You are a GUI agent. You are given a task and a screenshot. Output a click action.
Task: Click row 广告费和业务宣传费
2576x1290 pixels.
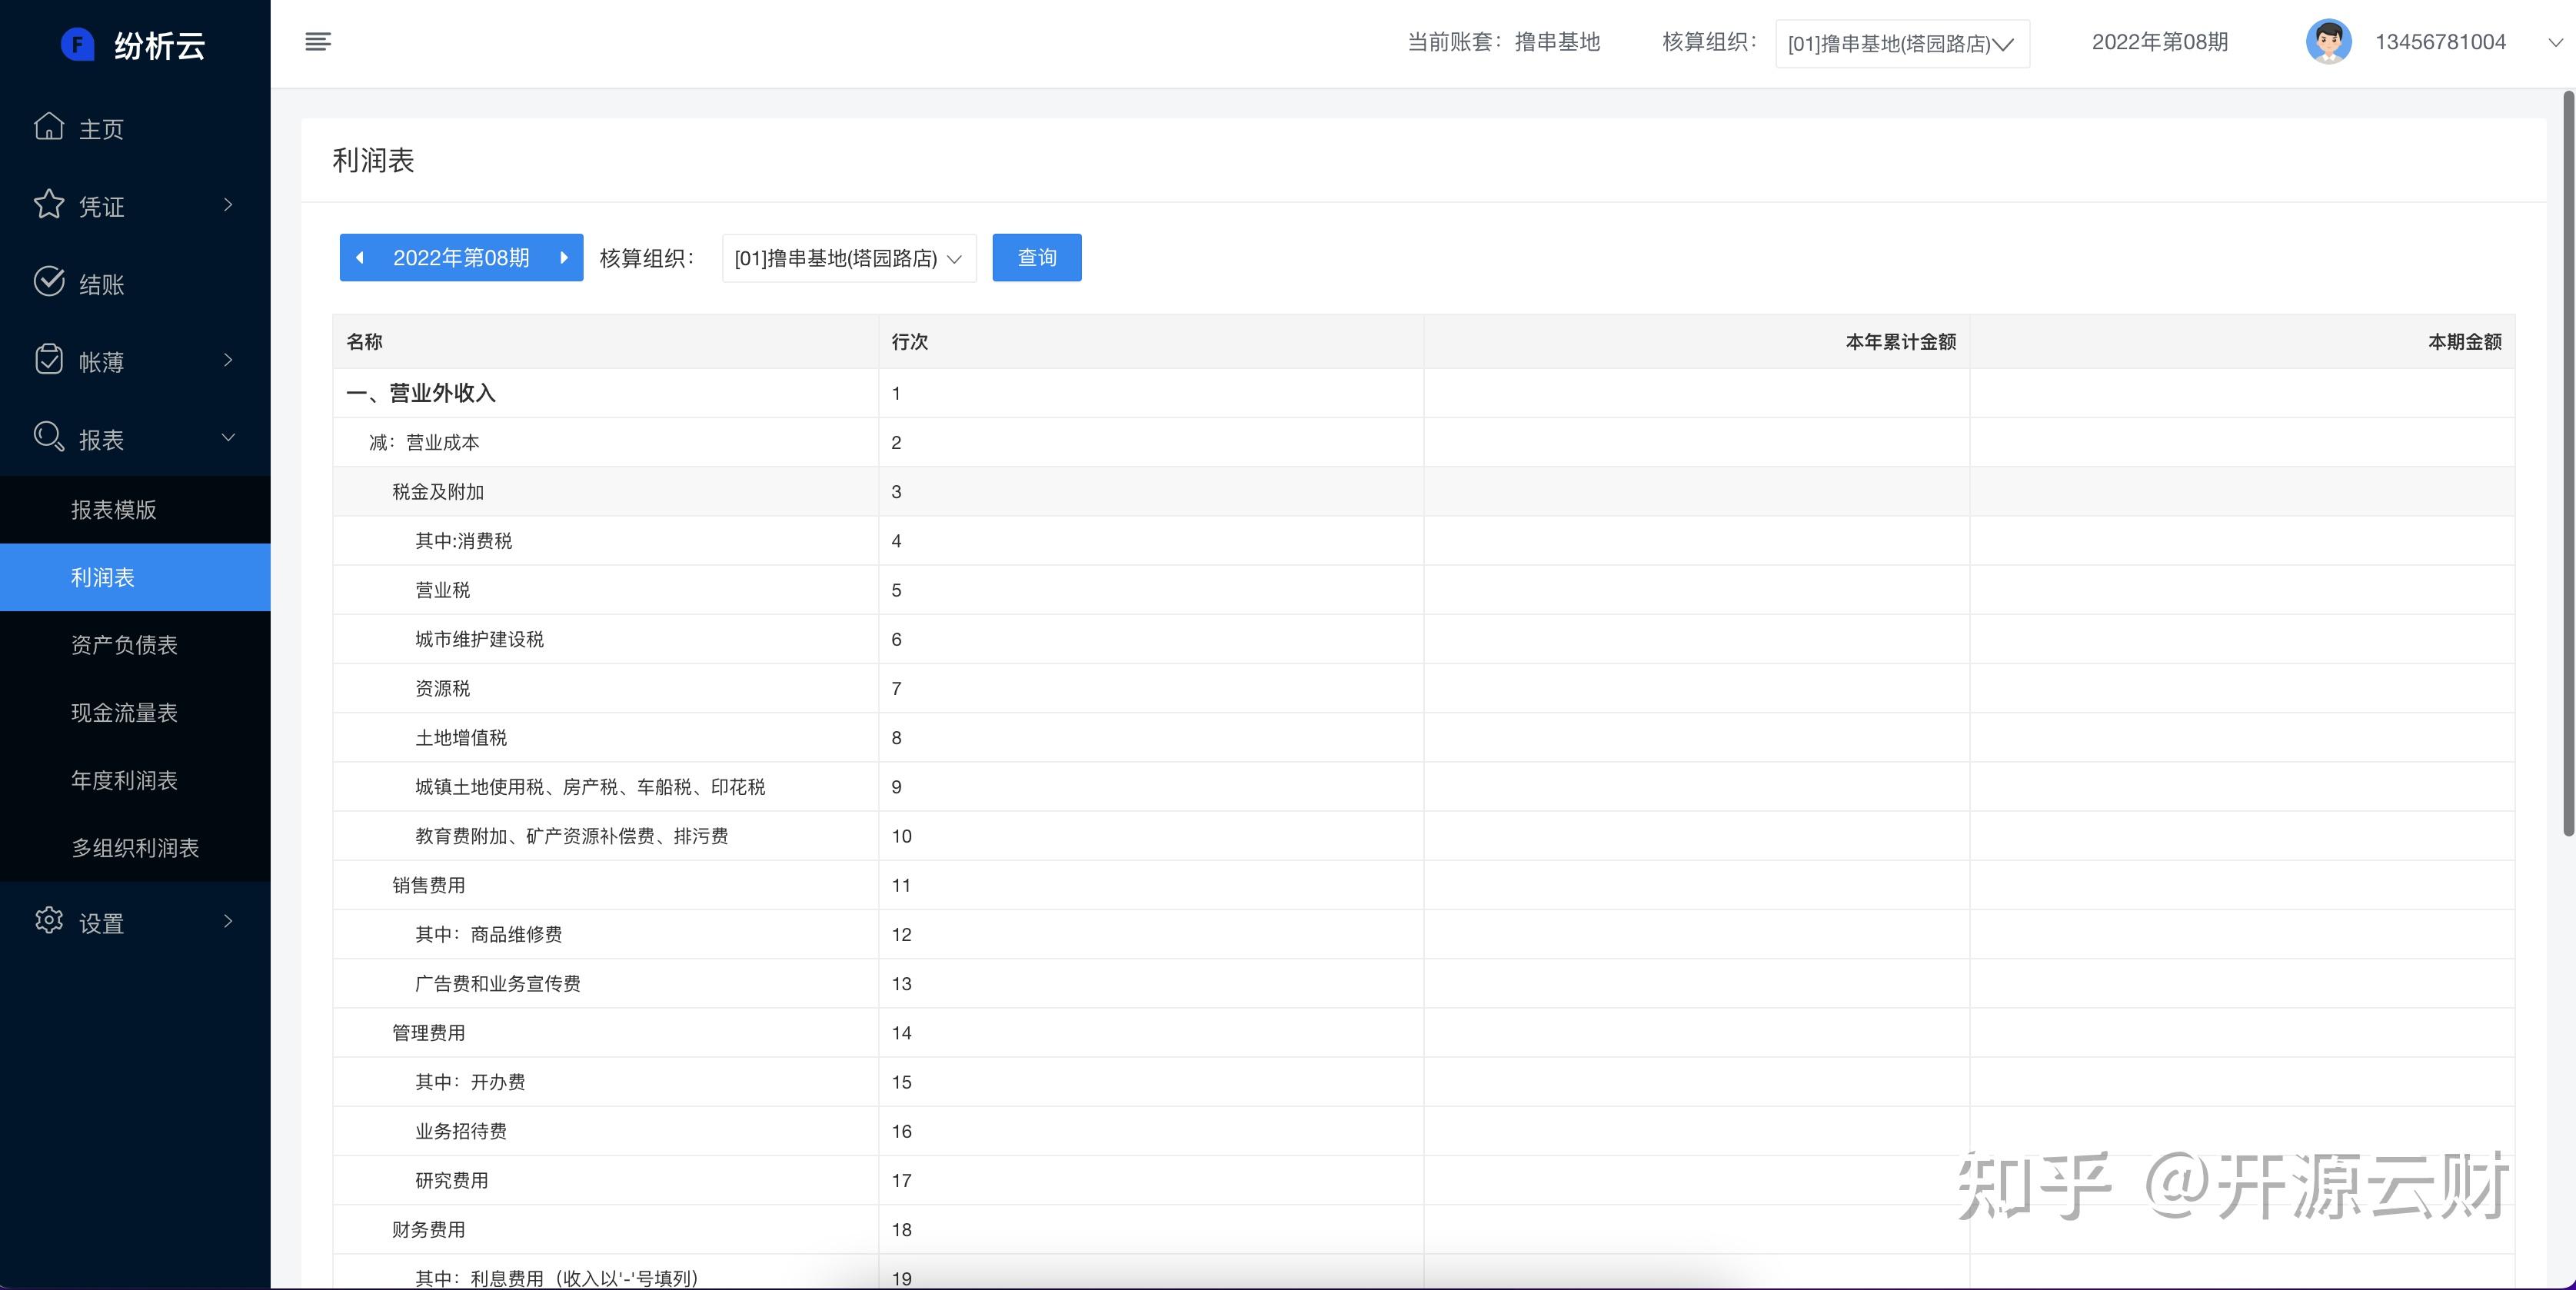tap(1424, 983)
